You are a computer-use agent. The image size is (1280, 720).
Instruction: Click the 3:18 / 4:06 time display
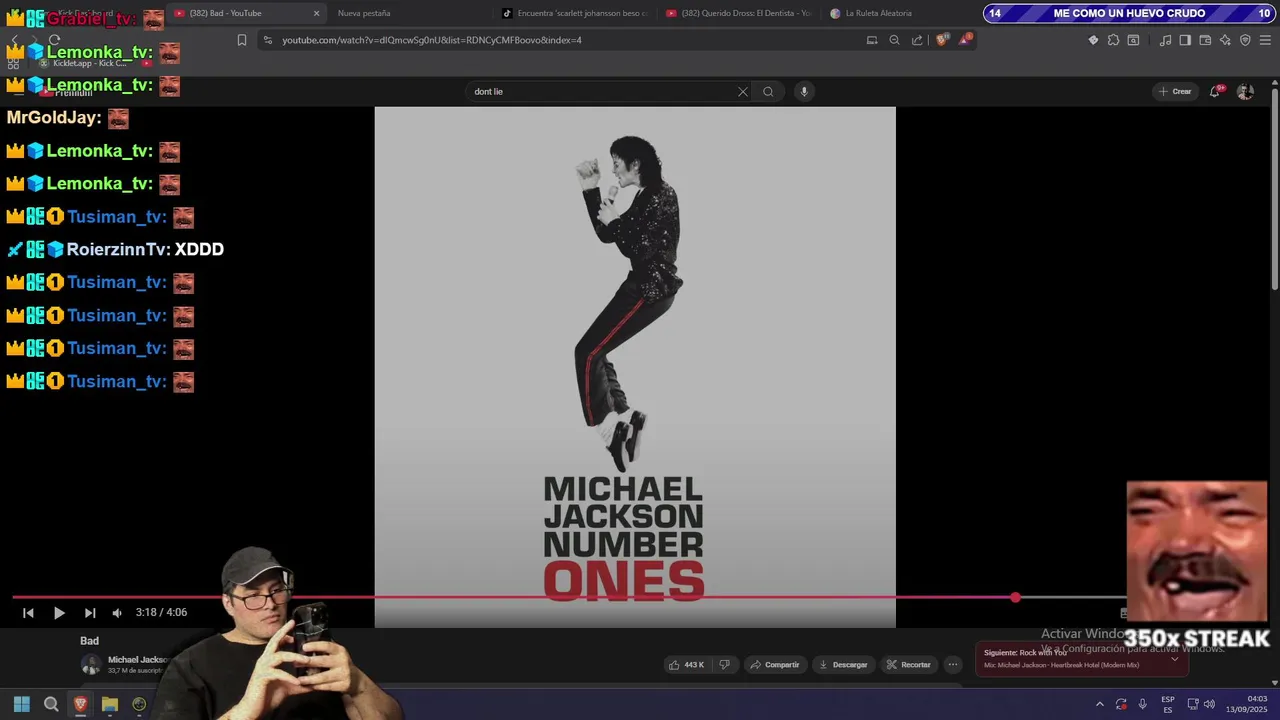pyautogui.click(x=162, y=613)
